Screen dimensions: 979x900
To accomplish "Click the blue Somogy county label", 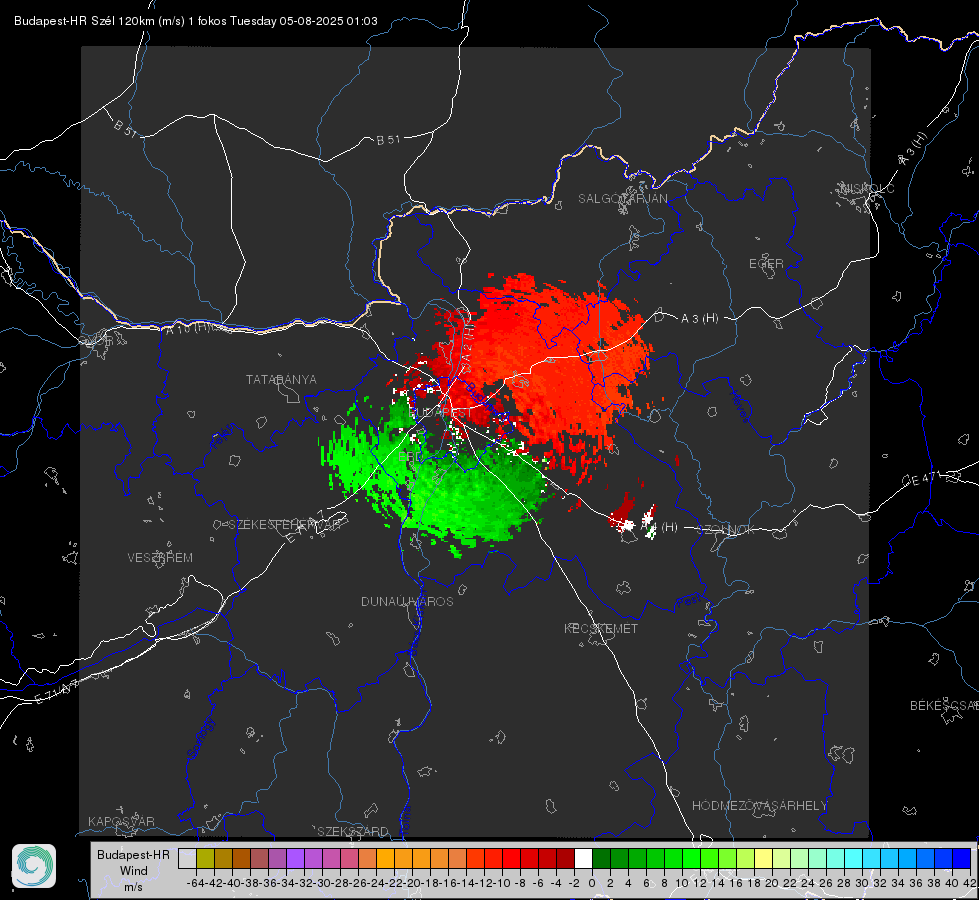I will tap(200, 738).
